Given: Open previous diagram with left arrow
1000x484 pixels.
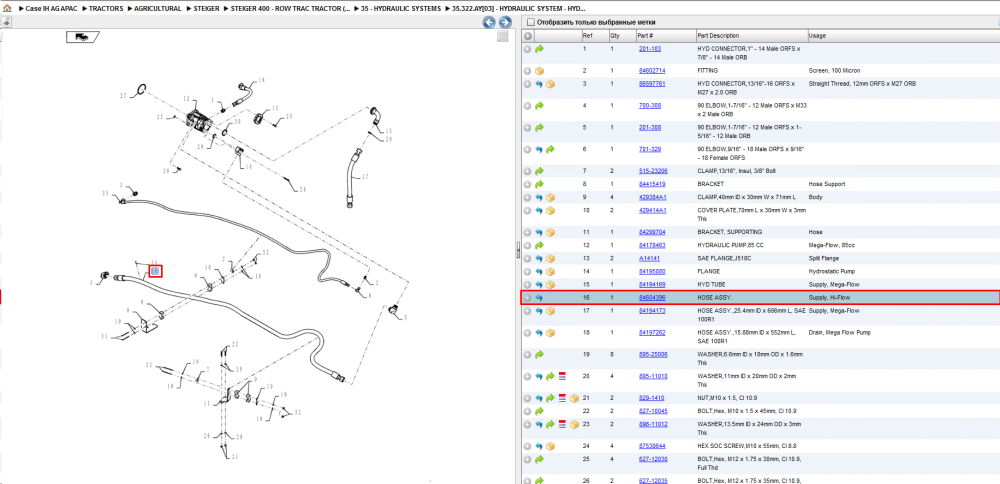Looking at the screenshot, I should (489, 22).
